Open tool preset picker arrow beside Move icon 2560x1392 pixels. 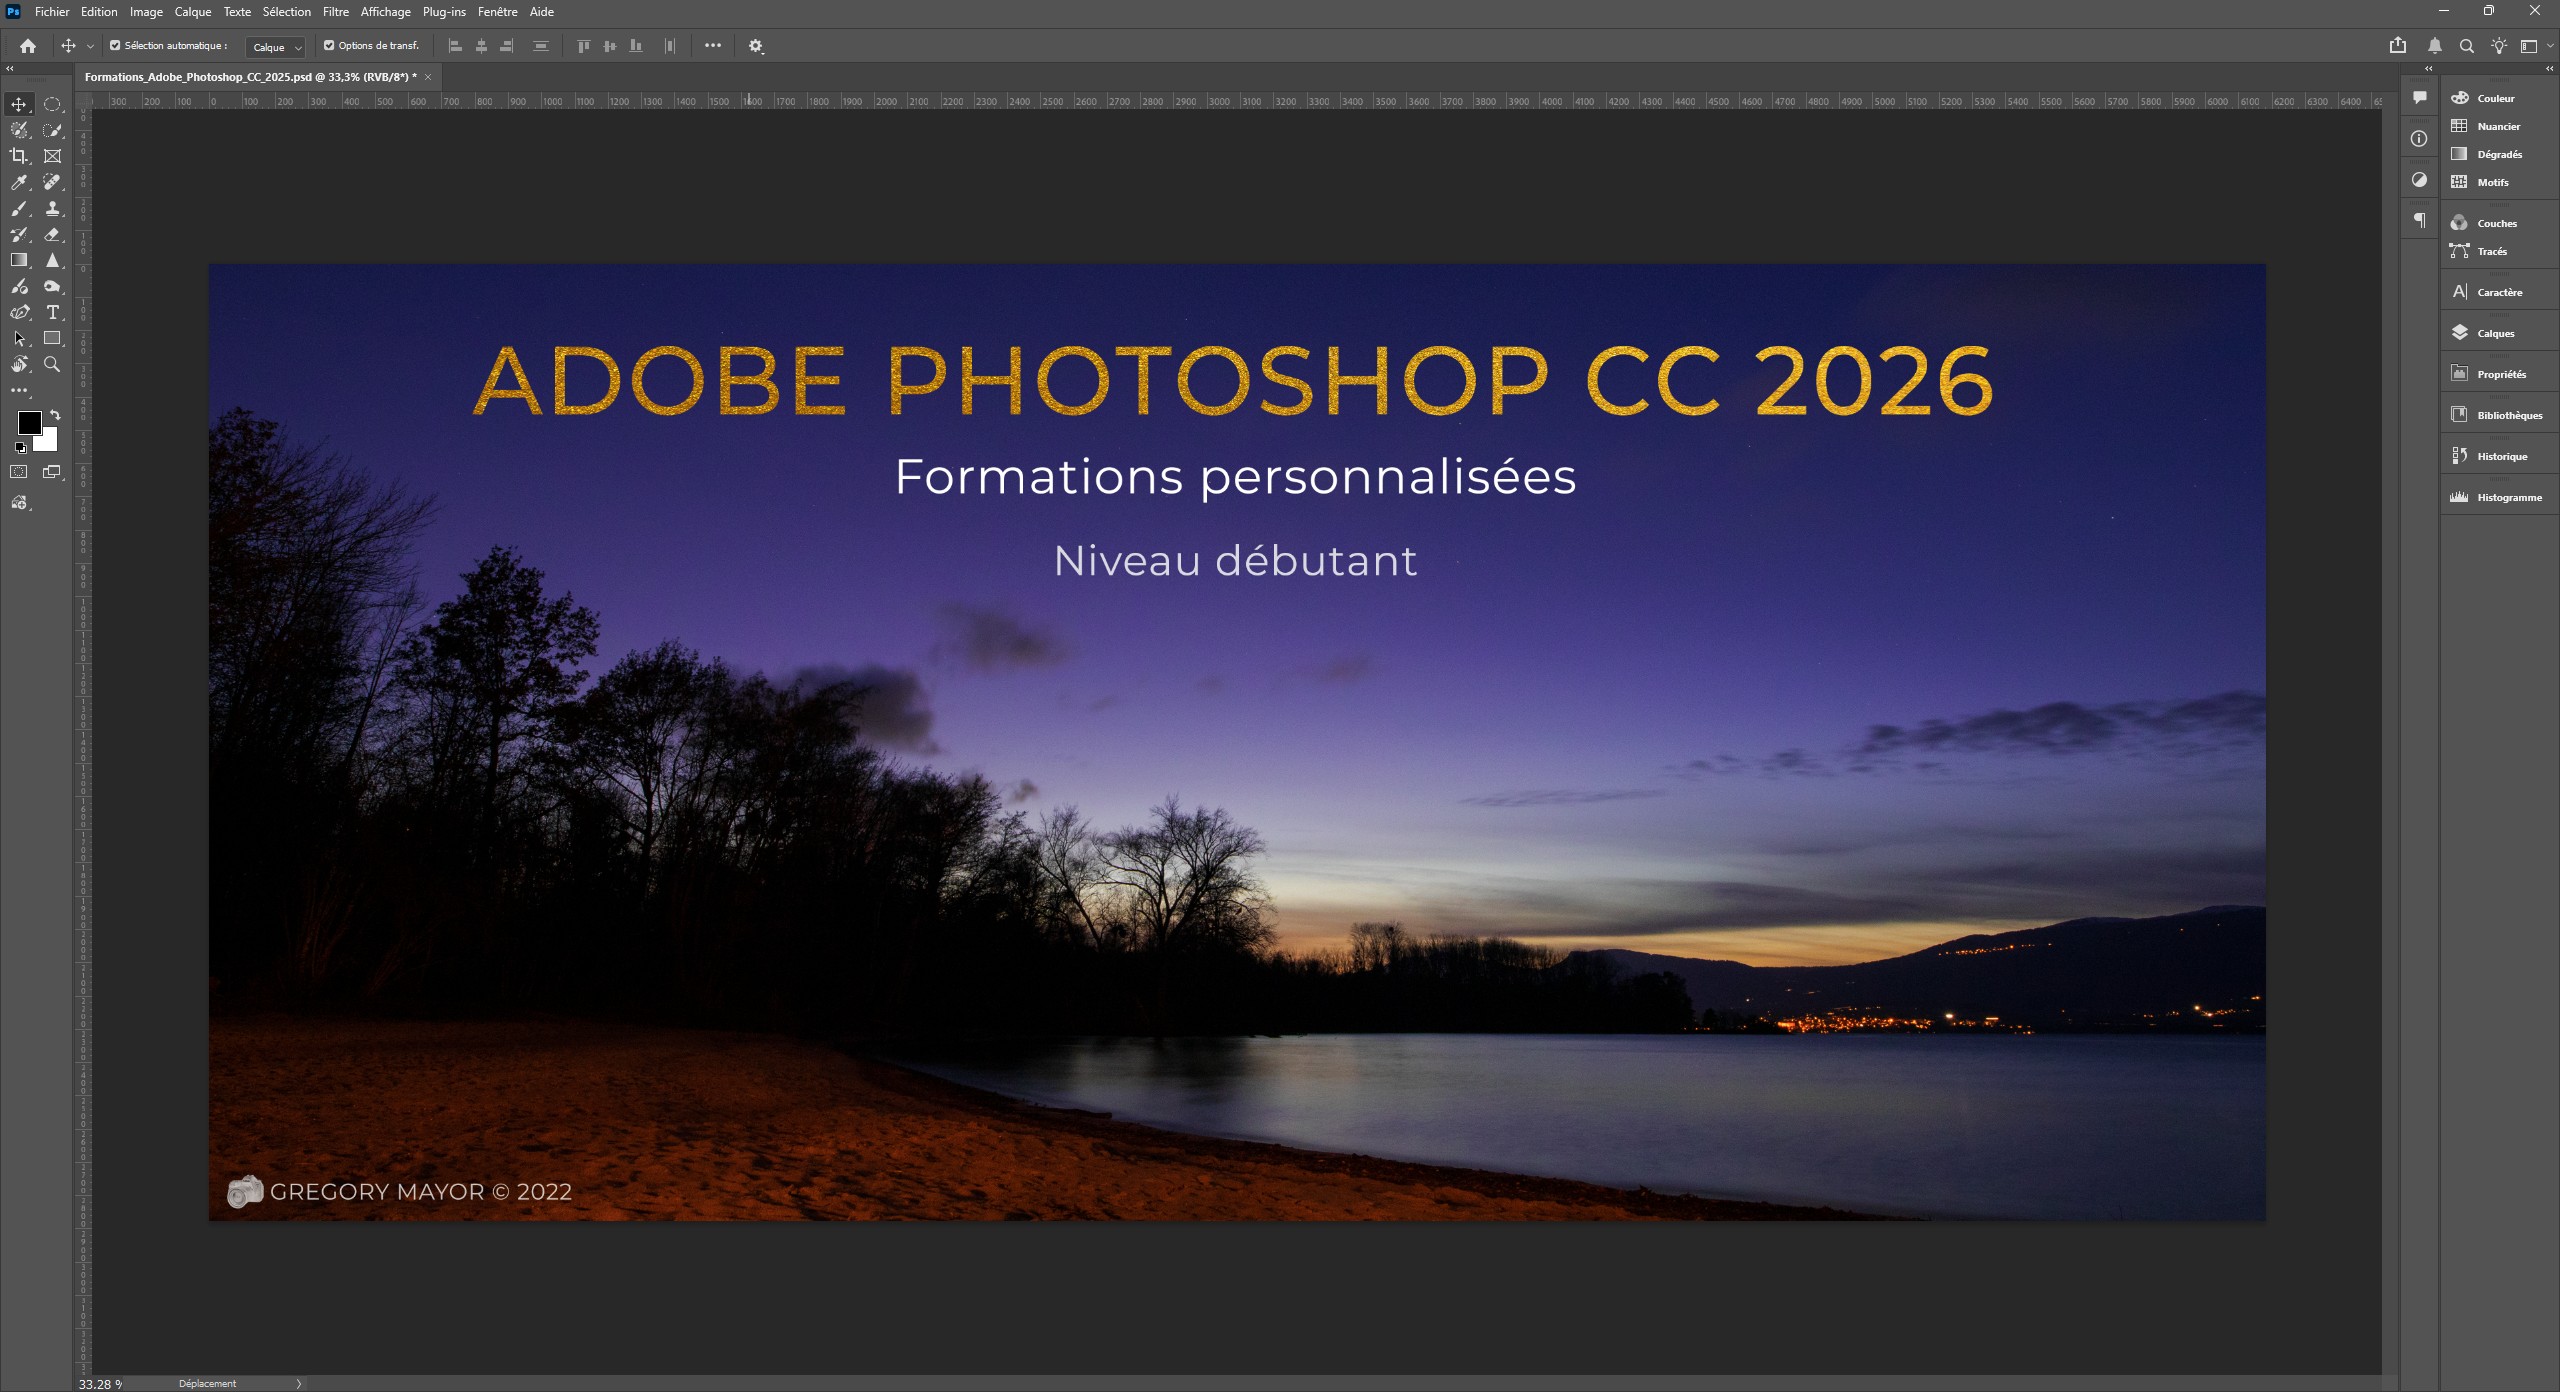coord(90,46)
